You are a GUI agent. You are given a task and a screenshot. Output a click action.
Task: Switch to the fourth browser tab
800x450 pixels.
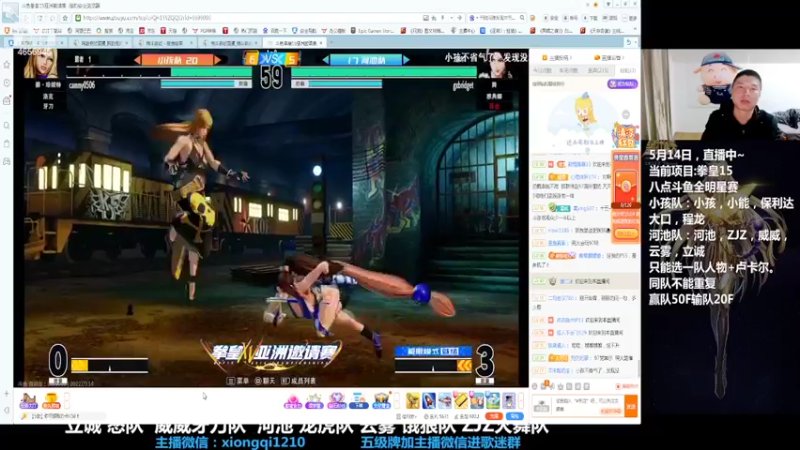(228, 43)
